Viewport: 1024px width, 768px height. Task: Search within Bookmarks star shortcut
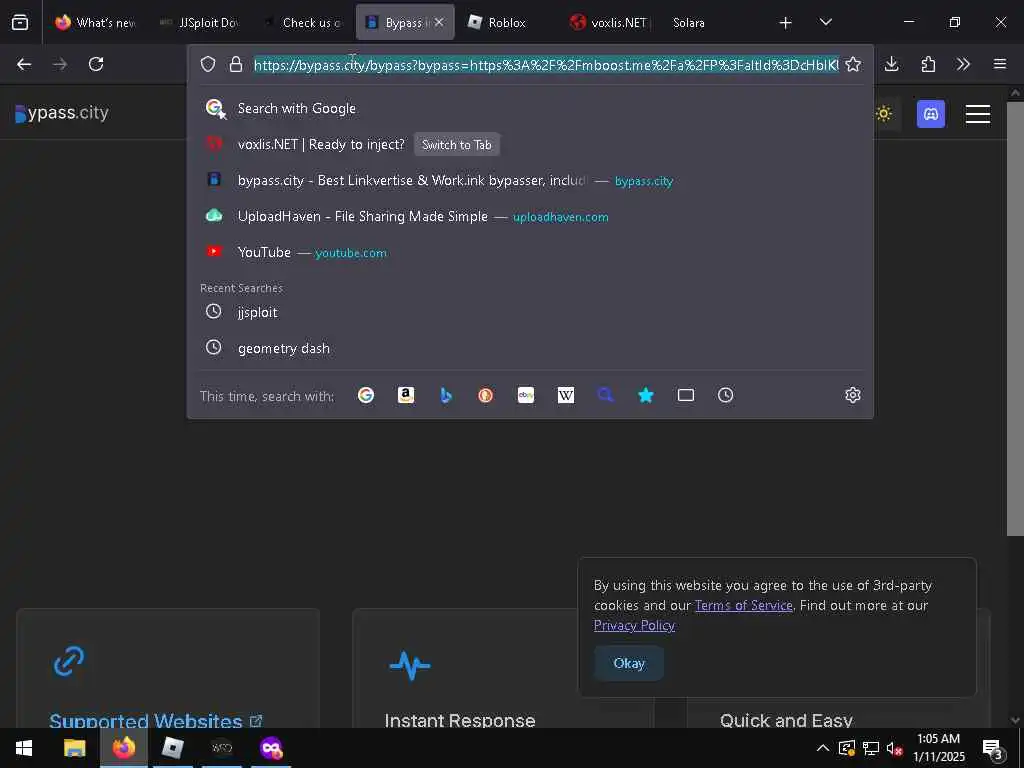click(646, 395)
